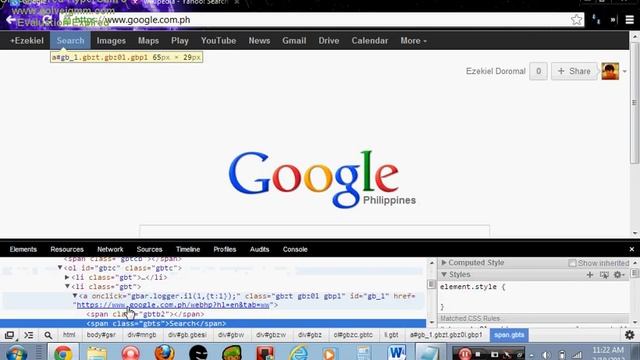Screen dimensions: 640x360
Task: Show console drawer icon in DevTools
Action: pyautogui.click(x=29, y=336)
